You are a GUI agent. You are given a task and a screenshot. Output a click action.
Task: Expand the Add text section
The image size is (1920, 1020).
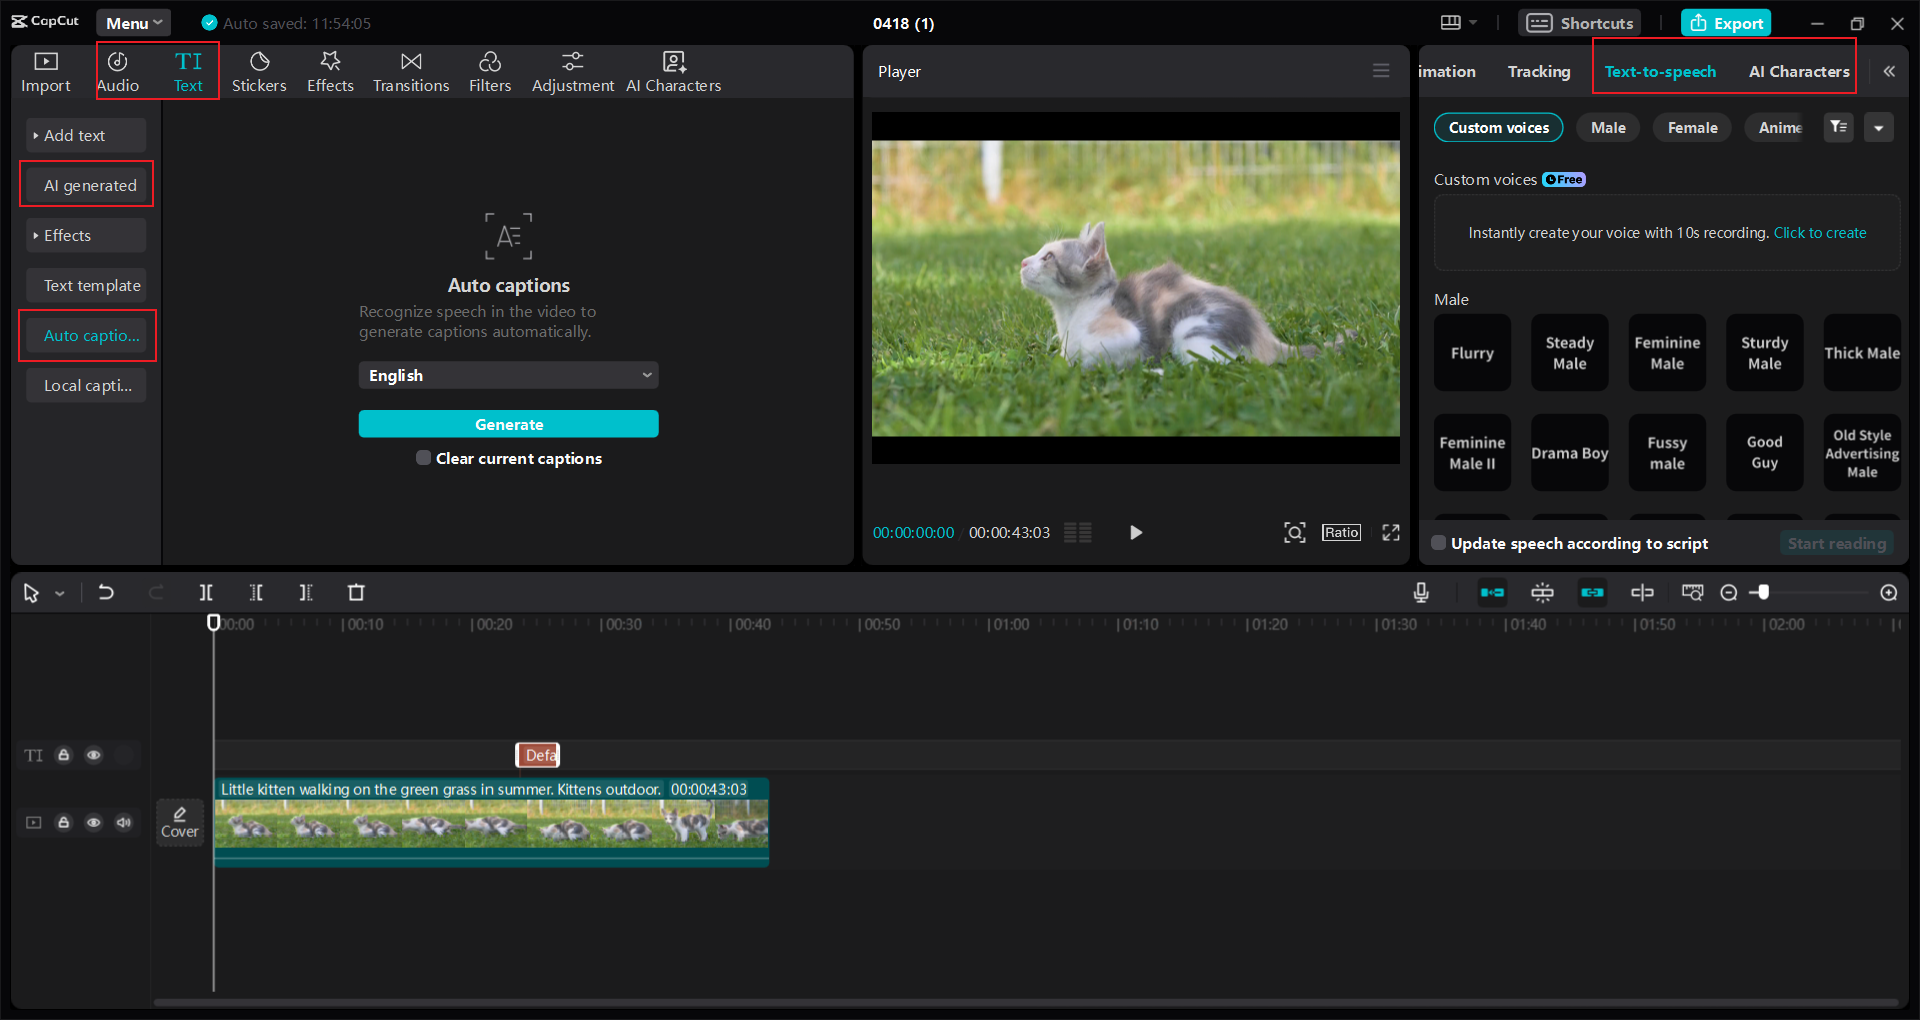click(x=86, y=135)
